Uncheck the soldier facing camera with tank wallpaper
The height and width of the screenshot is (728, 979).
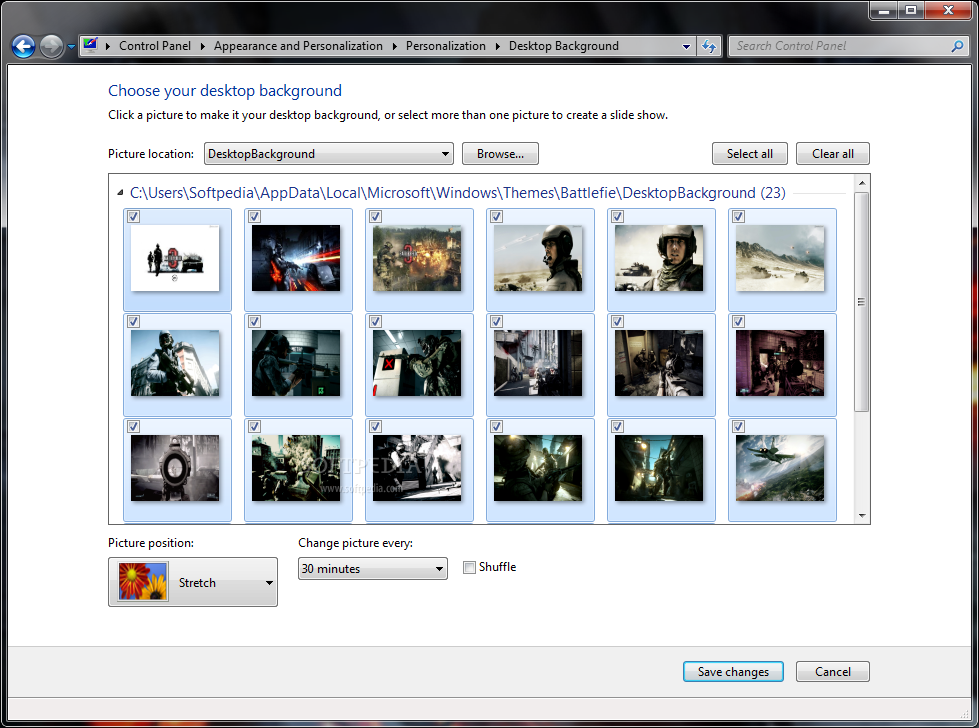point(617,217)
